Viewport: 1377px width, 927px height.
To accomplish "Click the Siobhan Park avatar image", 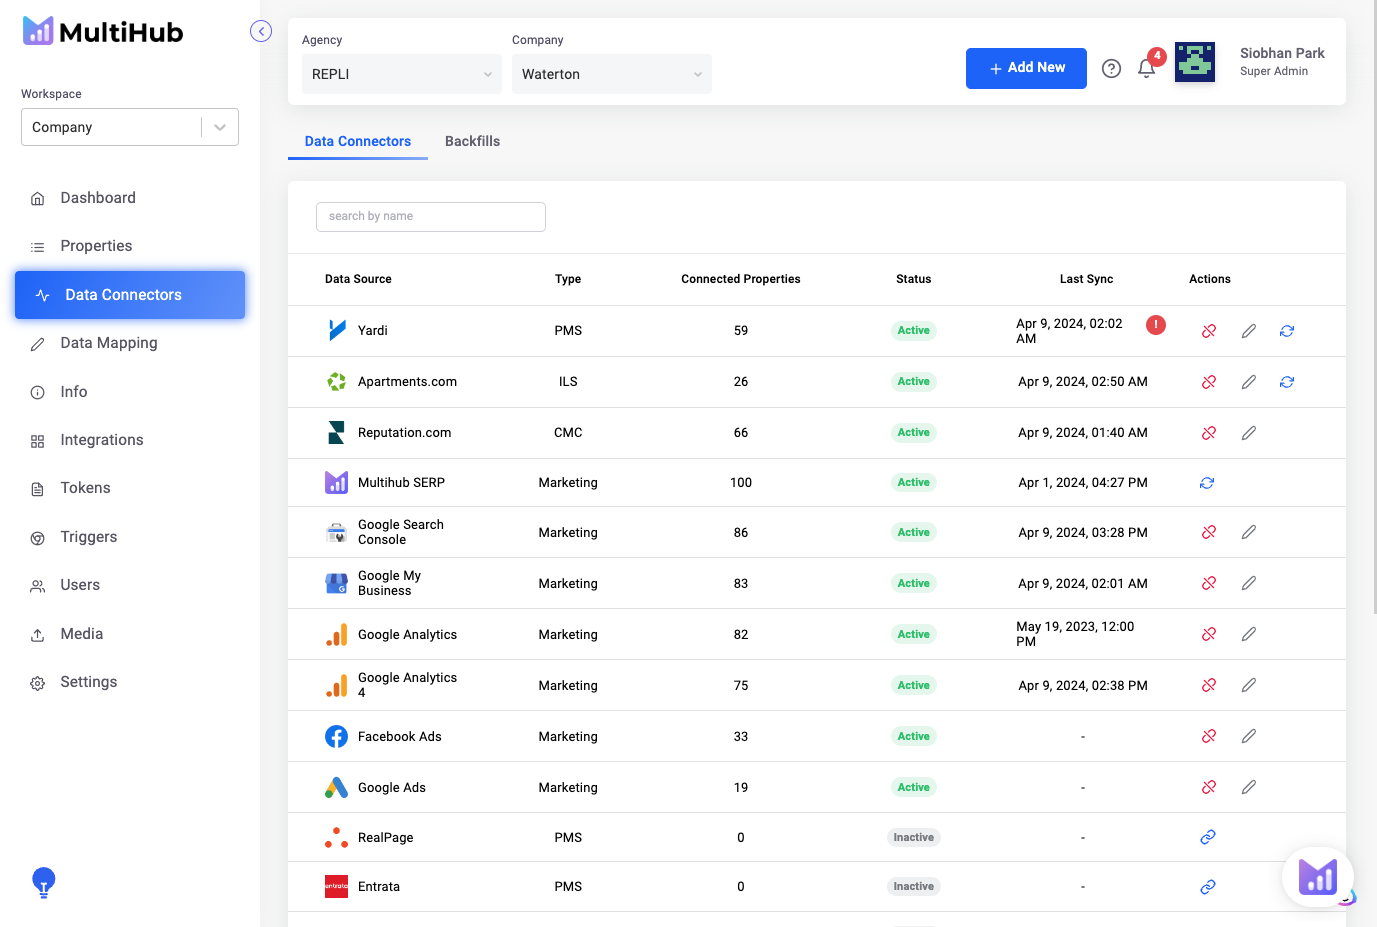I will (x=1194, y=62).
